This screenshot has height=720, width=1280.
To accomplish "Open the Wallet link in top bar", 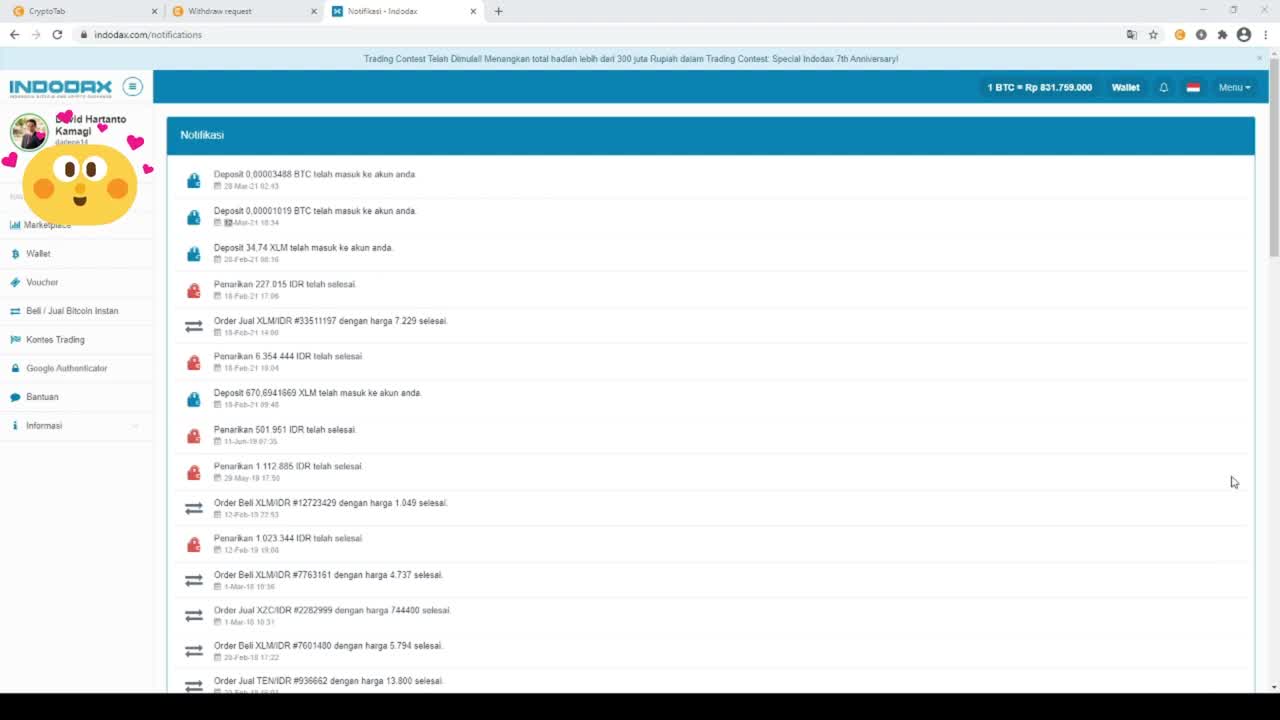I will (x=1125, y=87).
